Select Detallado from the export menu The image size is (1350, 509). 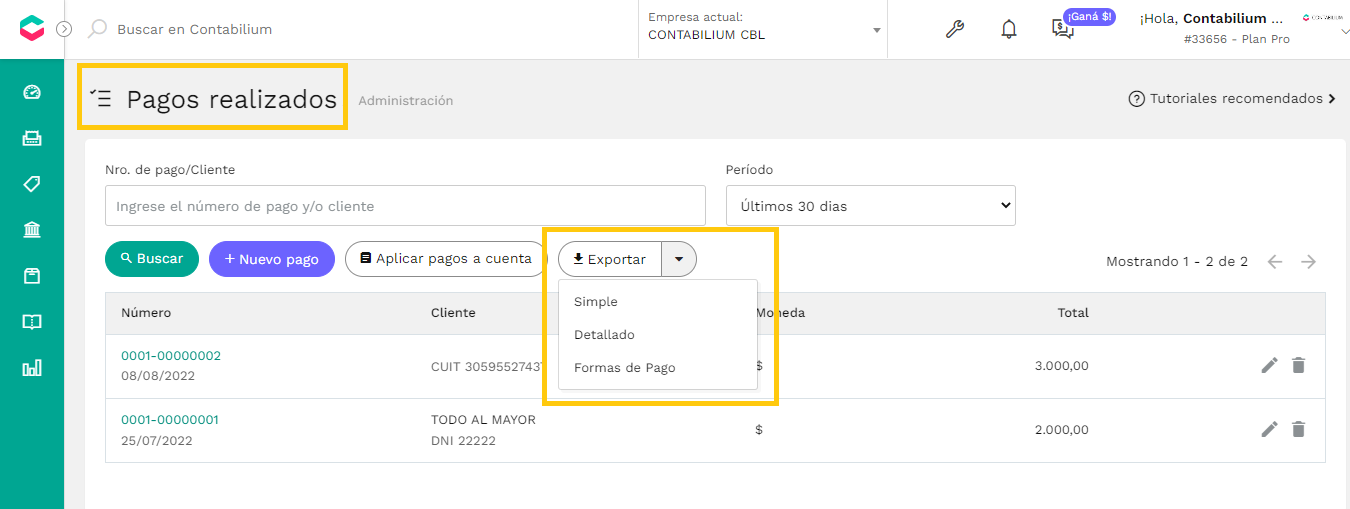pyautogui.click(x=604, y=335)
